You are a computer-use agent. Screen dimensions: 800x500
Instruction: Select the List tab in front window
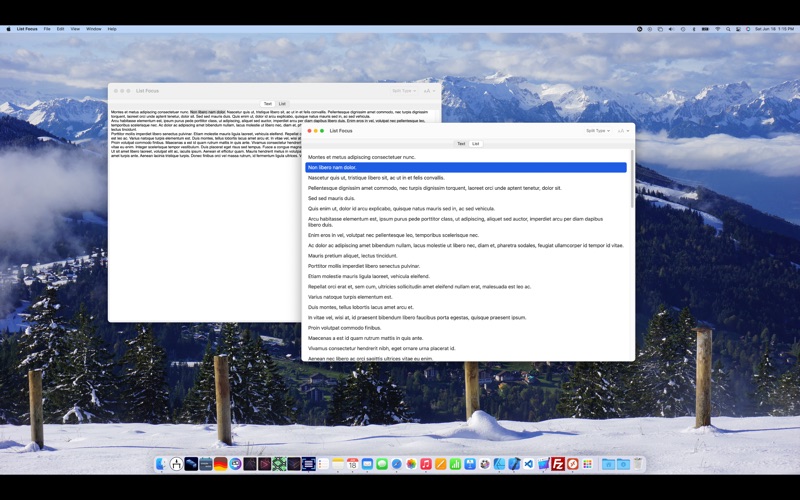476,144
